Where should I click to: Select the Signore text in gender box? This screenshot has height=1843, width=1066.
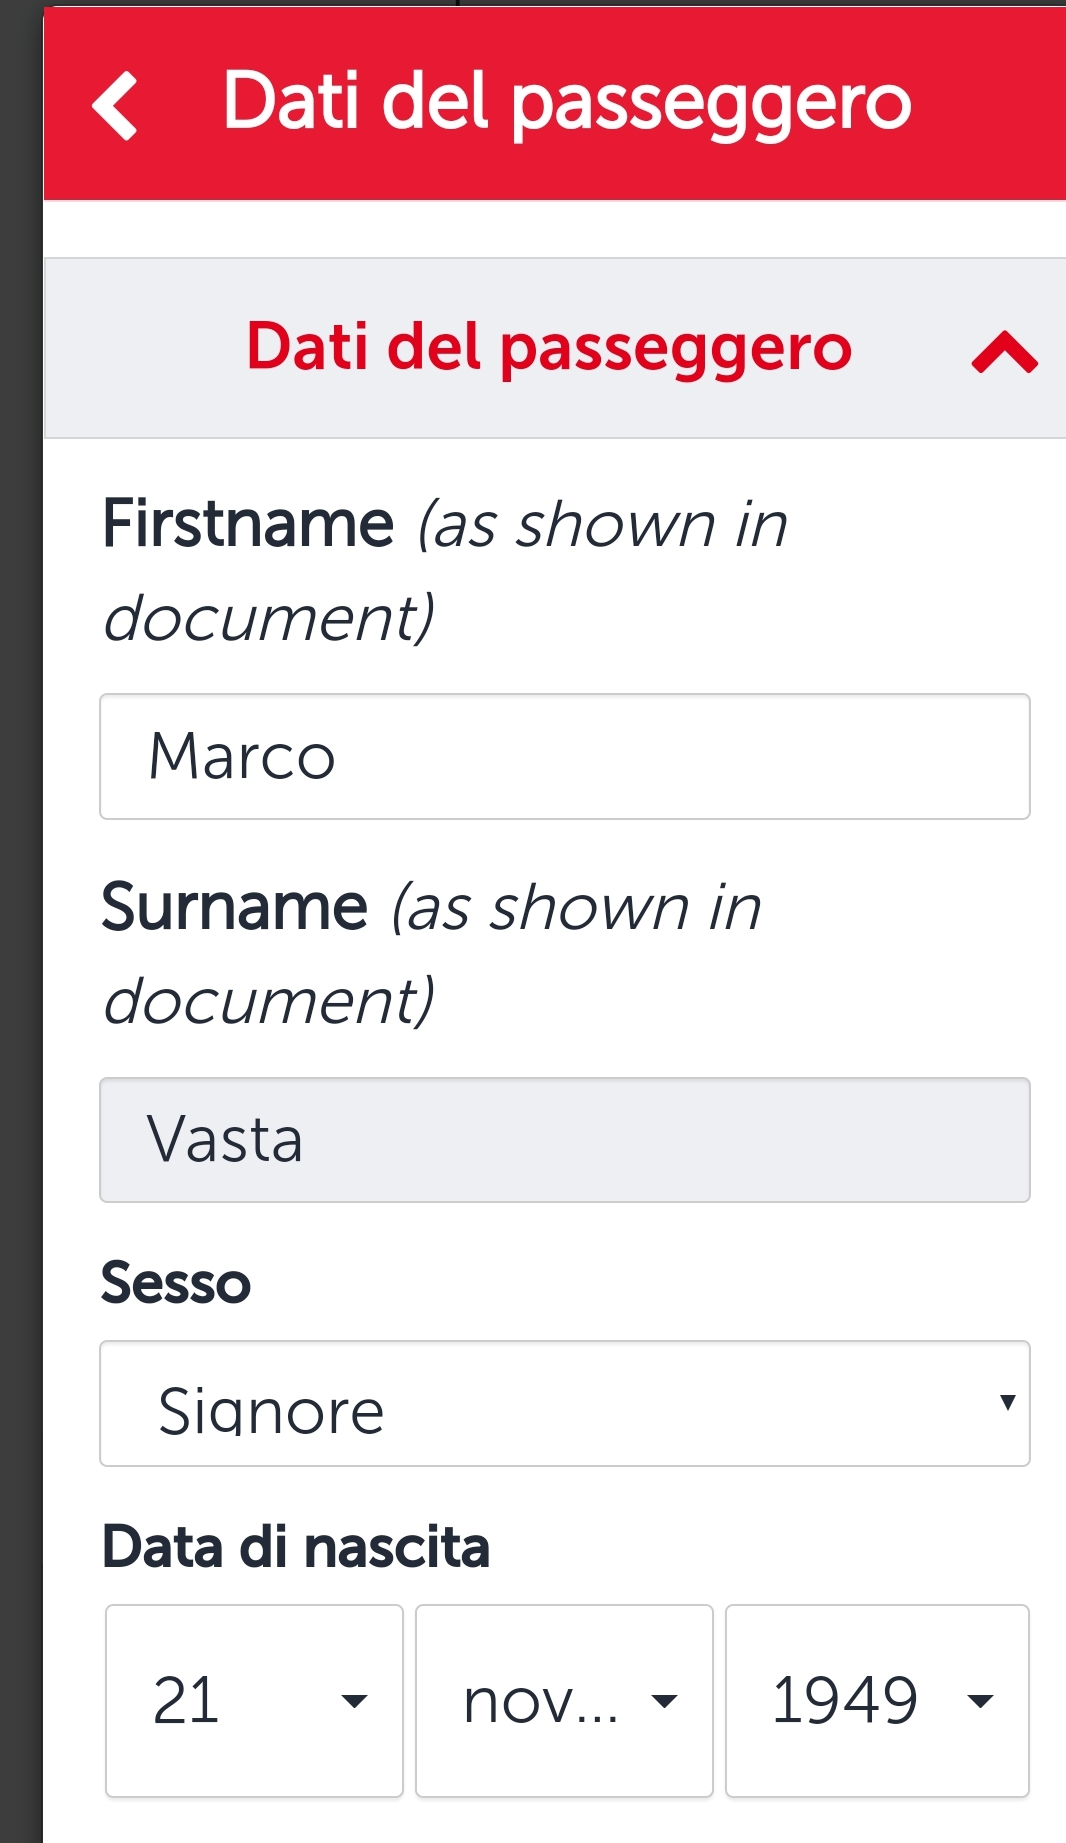pyautogui.click(x=271, y=1410)
